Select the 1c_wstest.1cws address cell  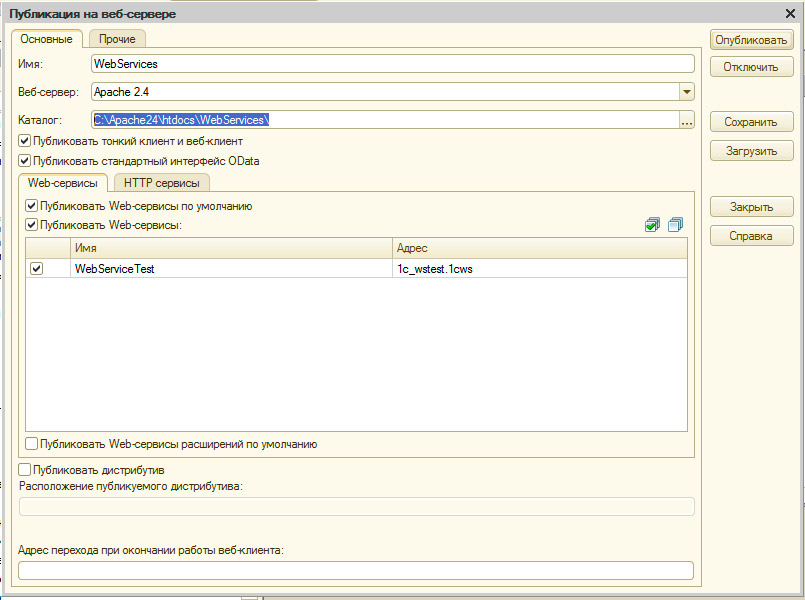point(540,268)
